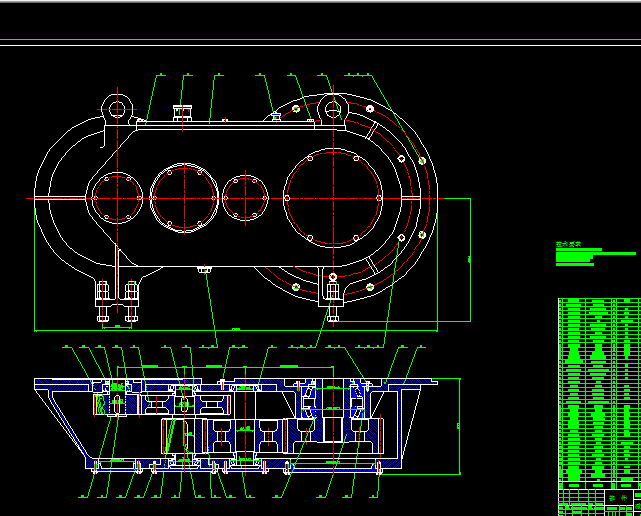
Task: Select the leftmost small bearing cover circle
Action: [117, 198]
